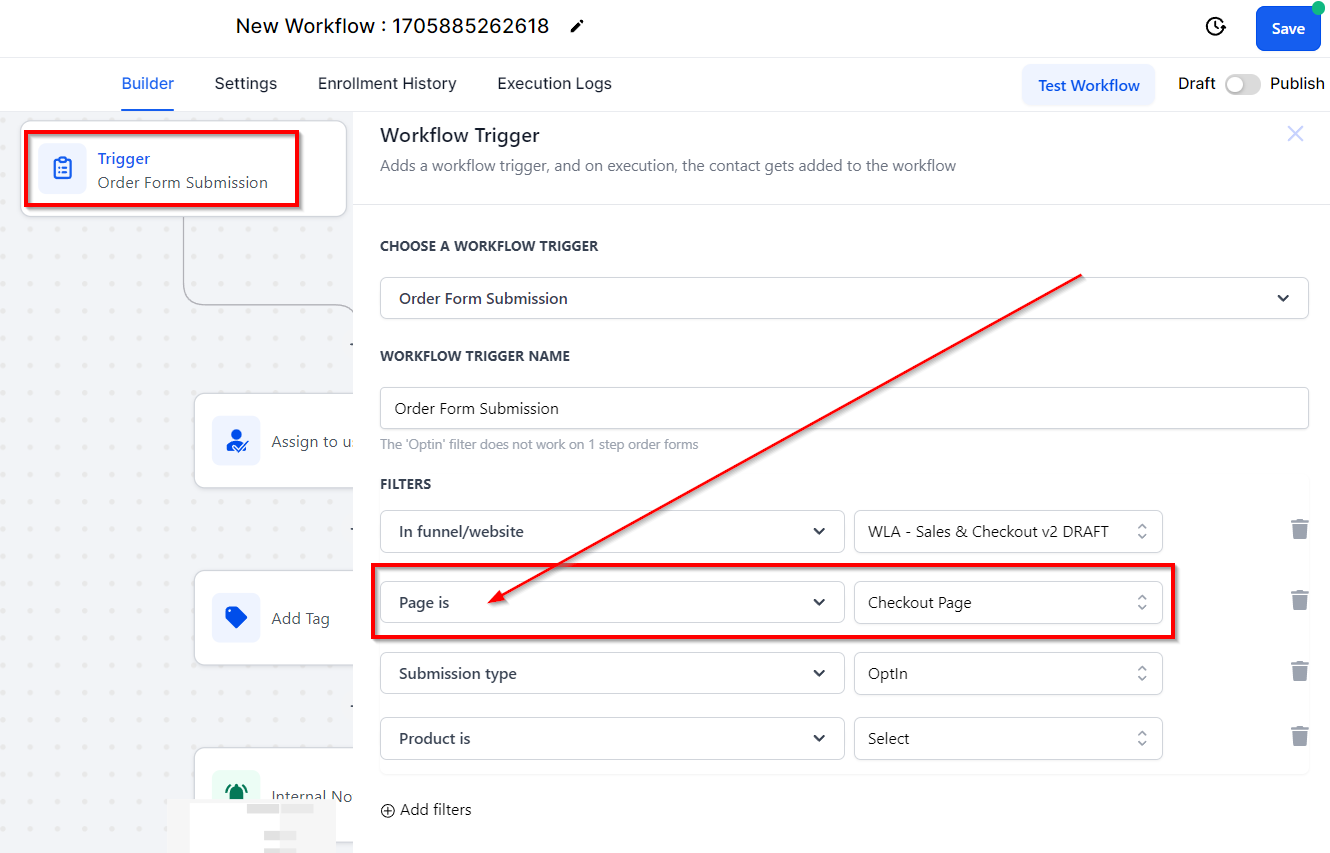Remove the Submission type filter
Image resolution: width=1330 pixels, height=853 pixels.
pos(1299,672)
